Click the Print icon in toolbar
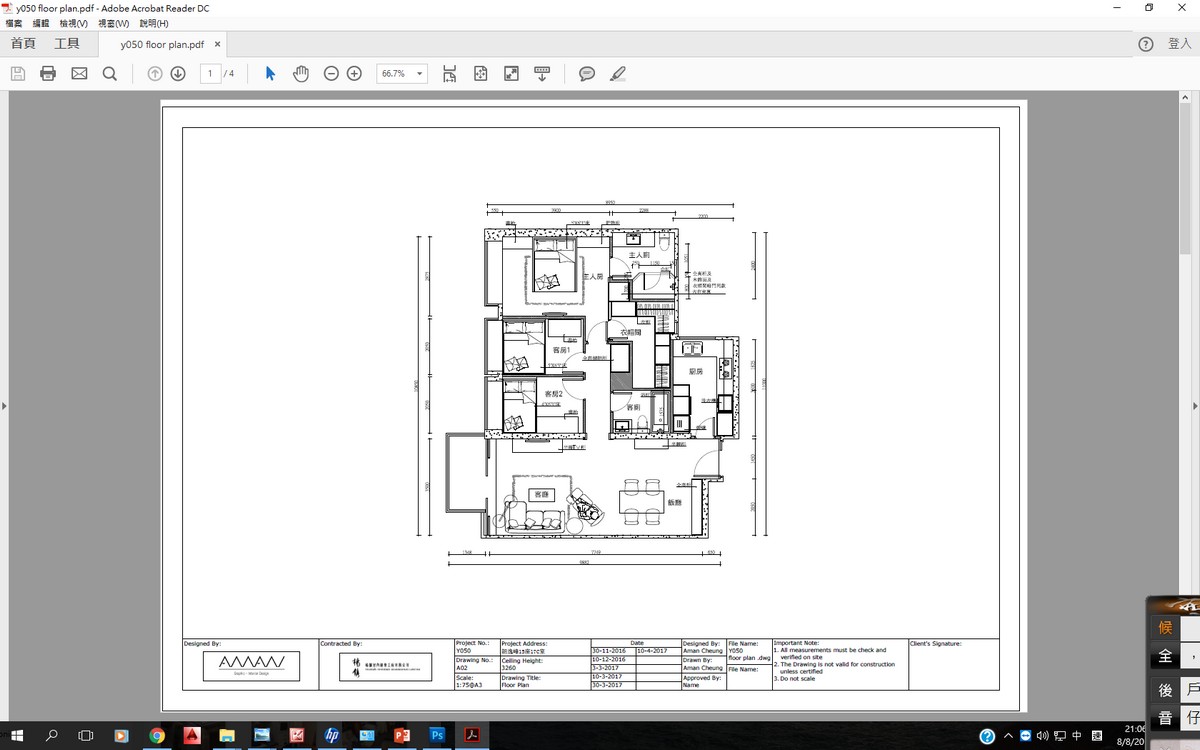Screen dimensions: 1200x750 48,73
